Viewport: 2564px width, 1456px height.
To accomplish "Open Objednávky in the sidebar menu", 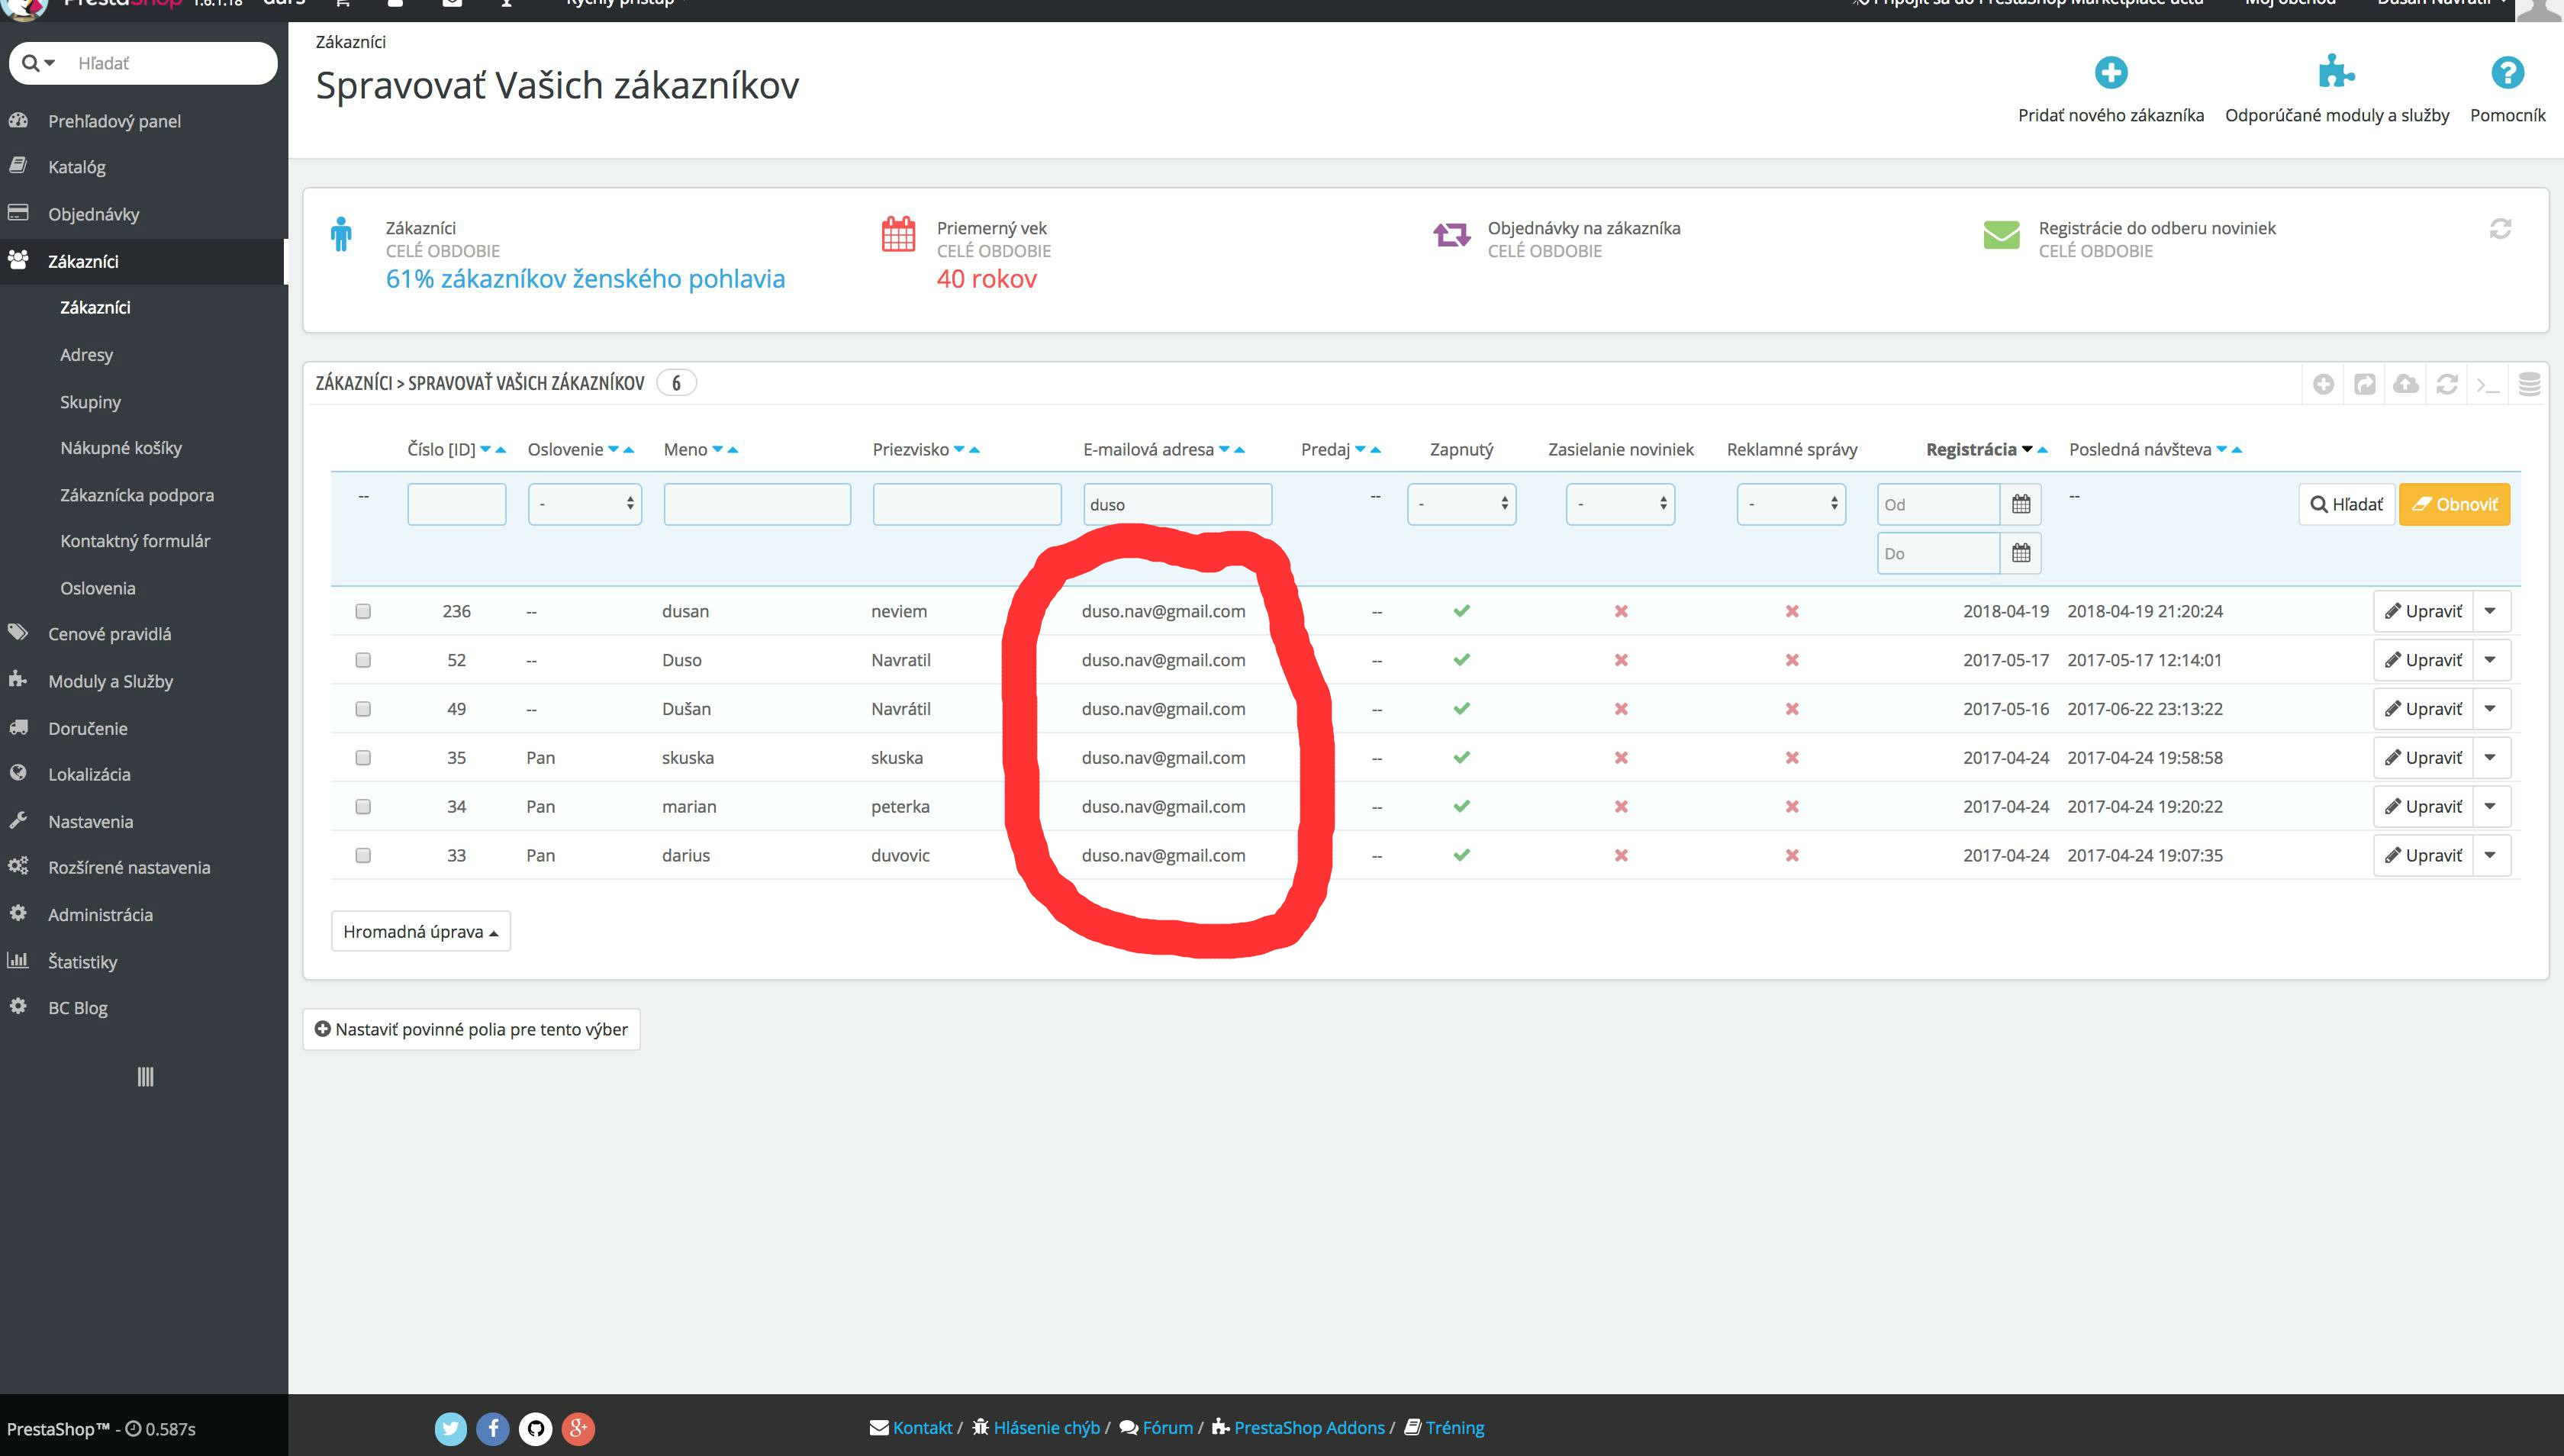I will tap(94, 214).
